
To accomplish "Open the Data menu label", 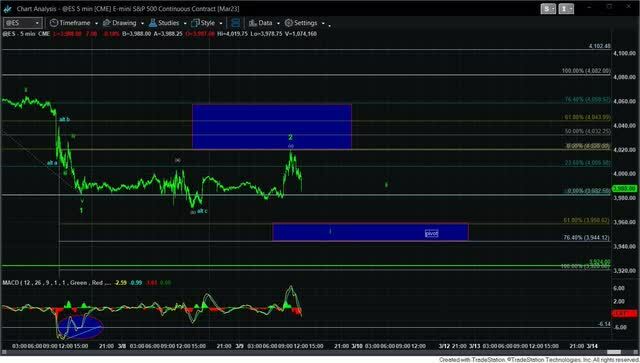I will coord(265,23).
